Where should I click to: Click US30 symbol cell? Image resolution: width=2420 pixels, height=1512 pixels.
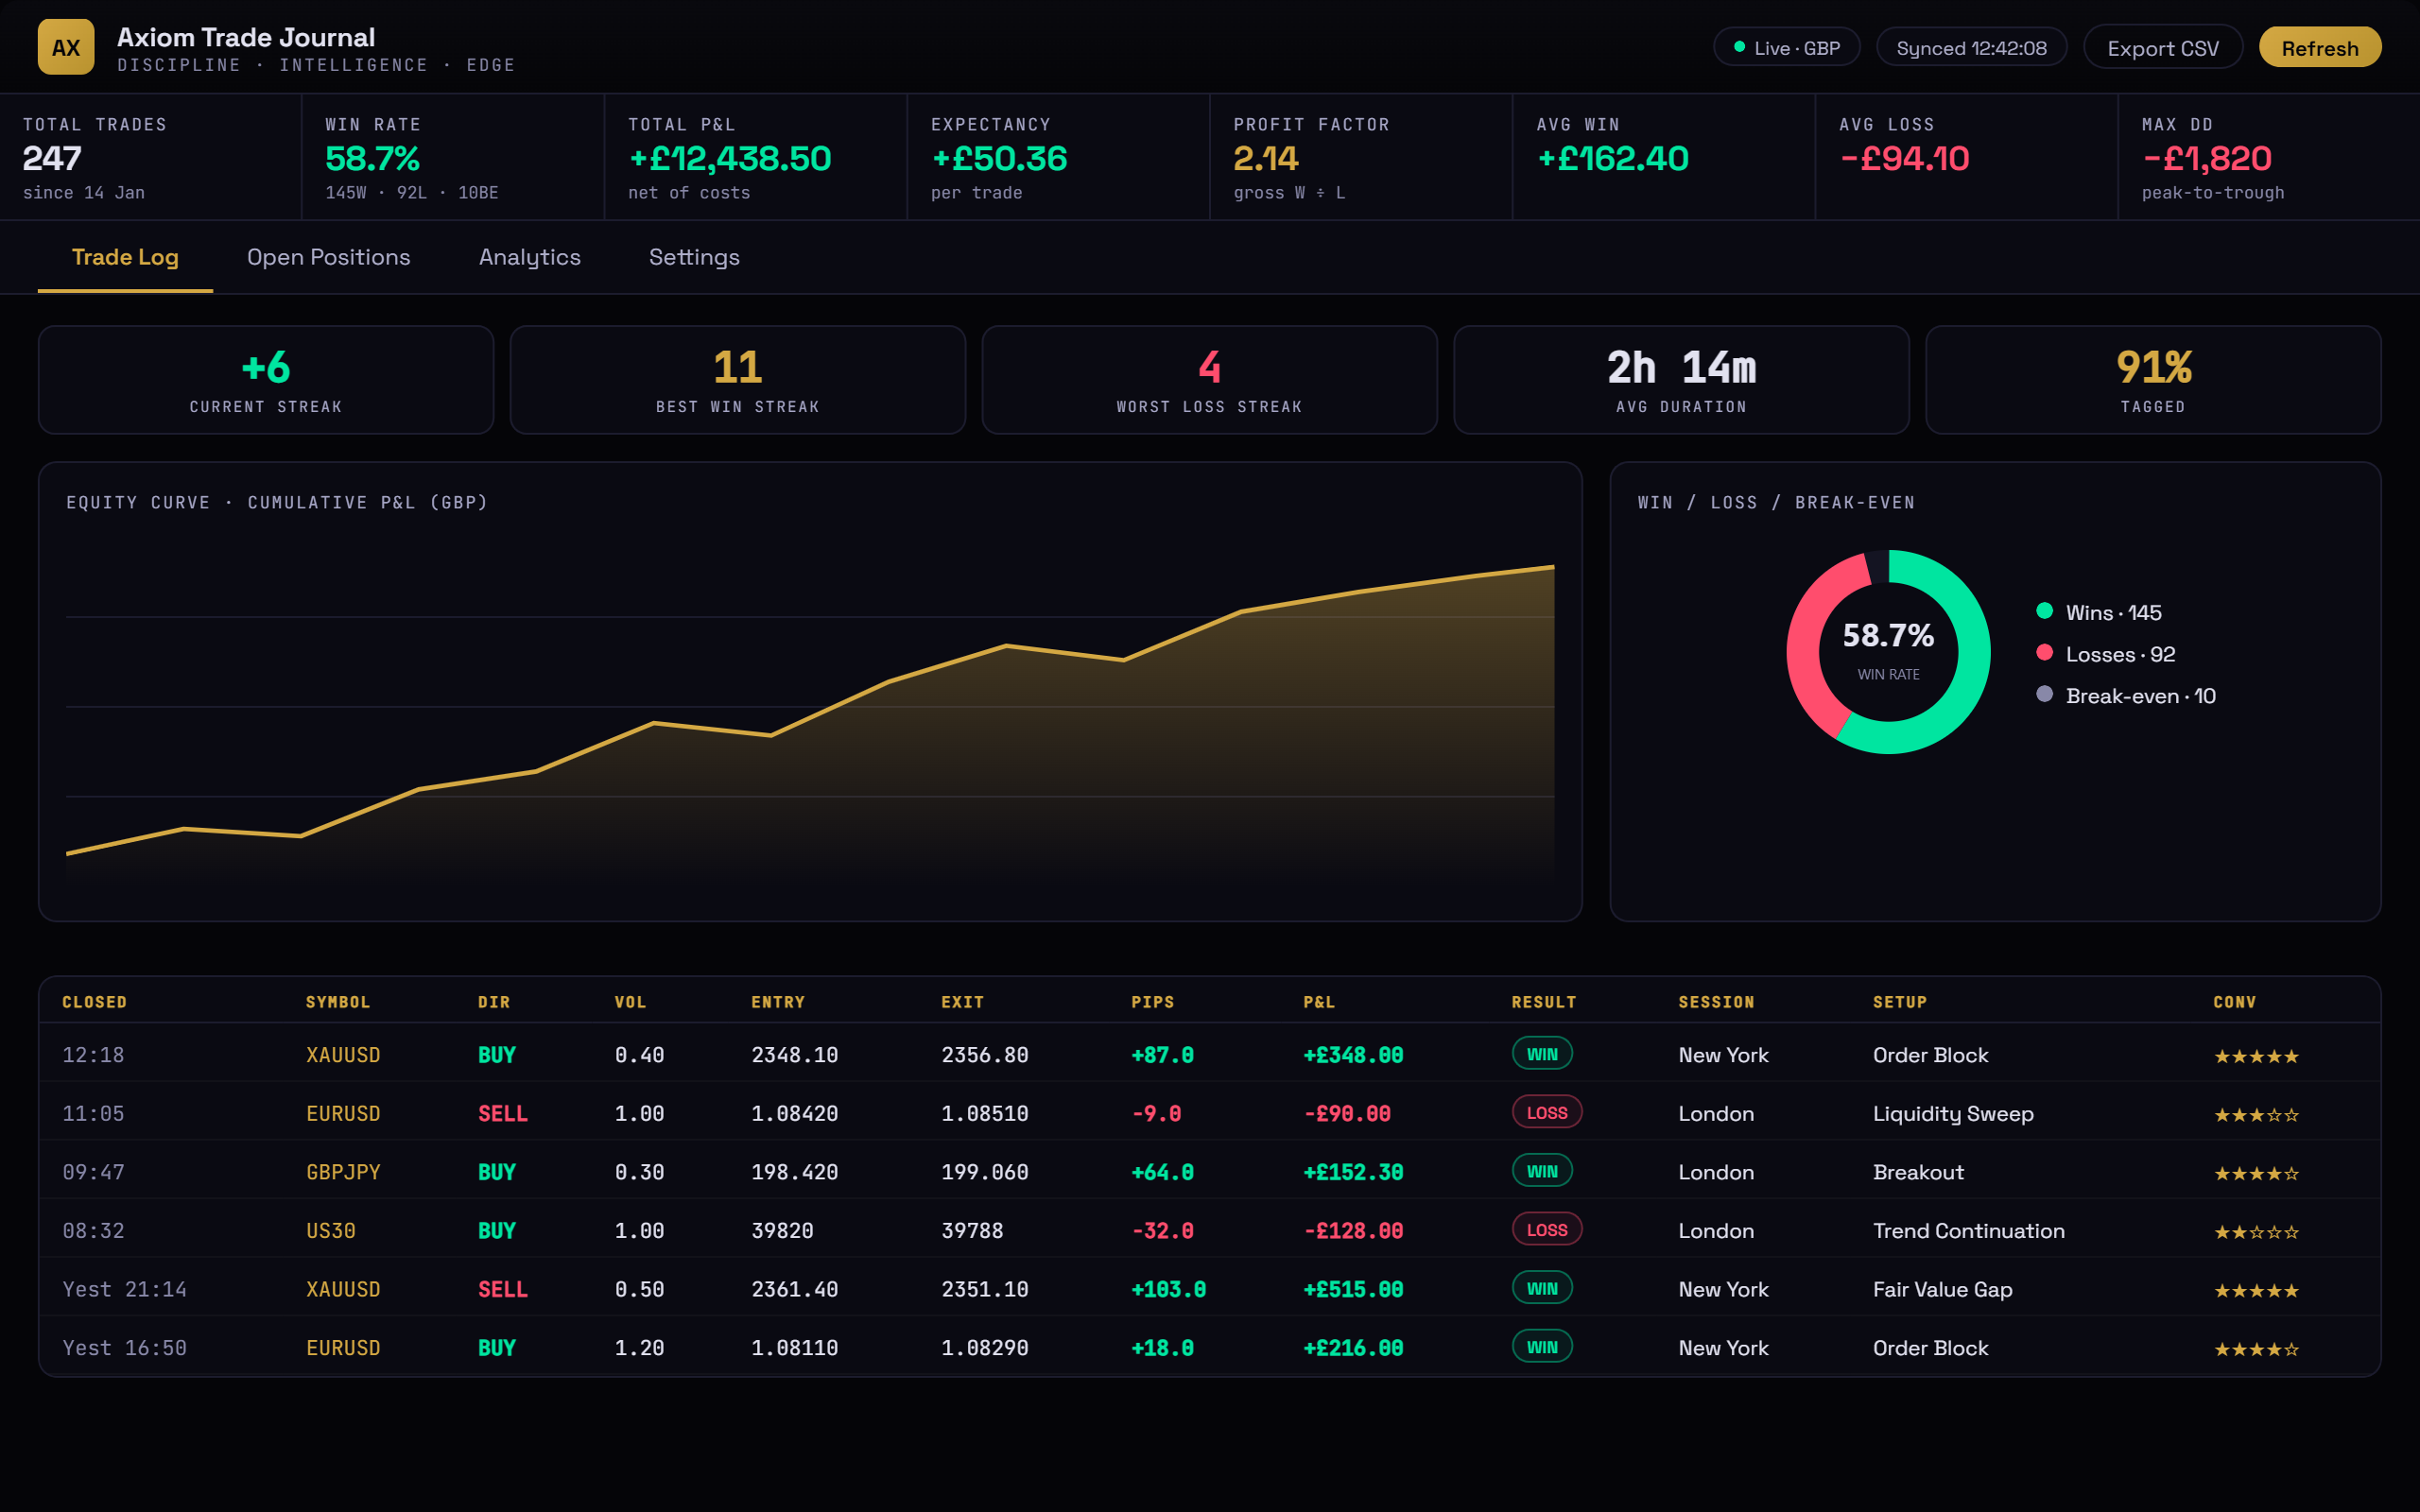(331, 1231)
